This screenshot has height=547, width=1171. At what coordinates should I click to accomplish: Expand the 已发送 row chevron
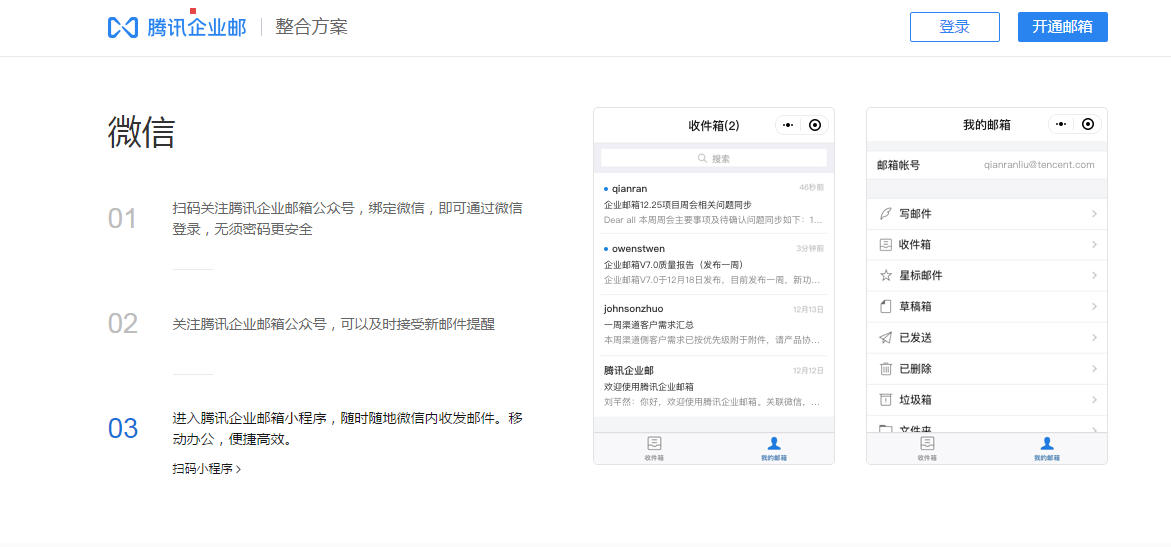[1094, 338]
